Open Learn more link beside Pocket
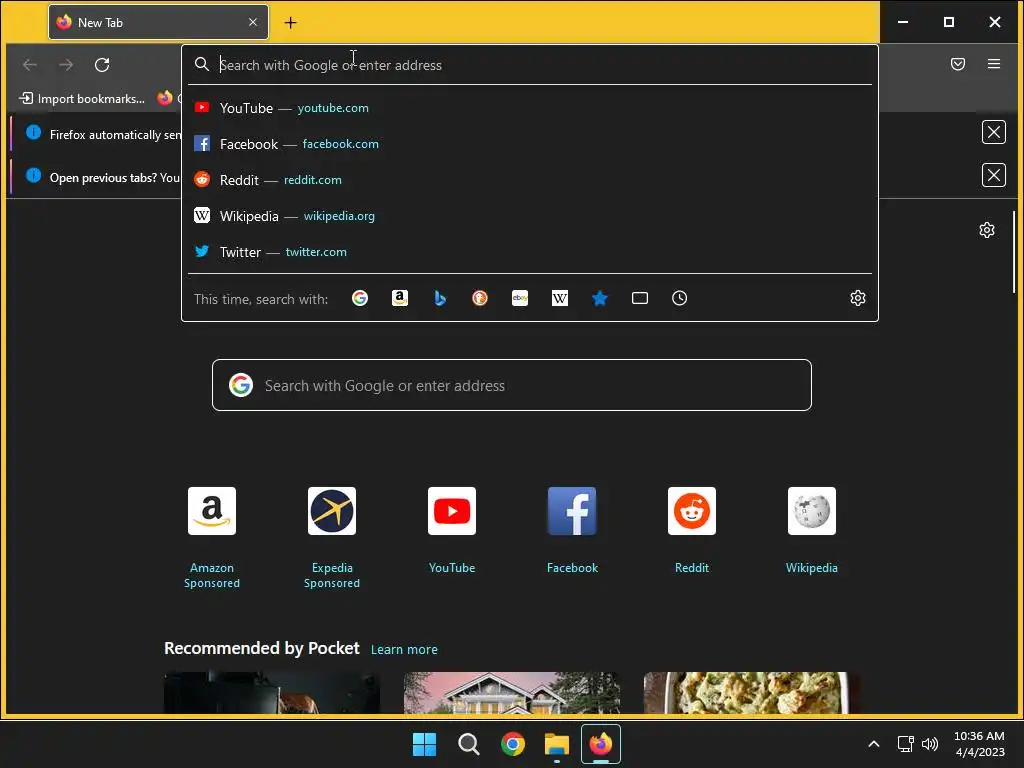Screen dimensions: 1024x768 pos(404,650)
